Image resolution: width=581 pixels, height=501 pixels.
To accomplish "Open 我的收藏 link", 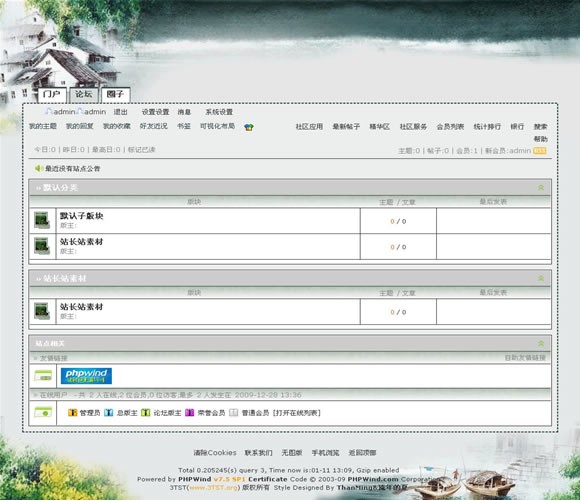I will 117,126.
